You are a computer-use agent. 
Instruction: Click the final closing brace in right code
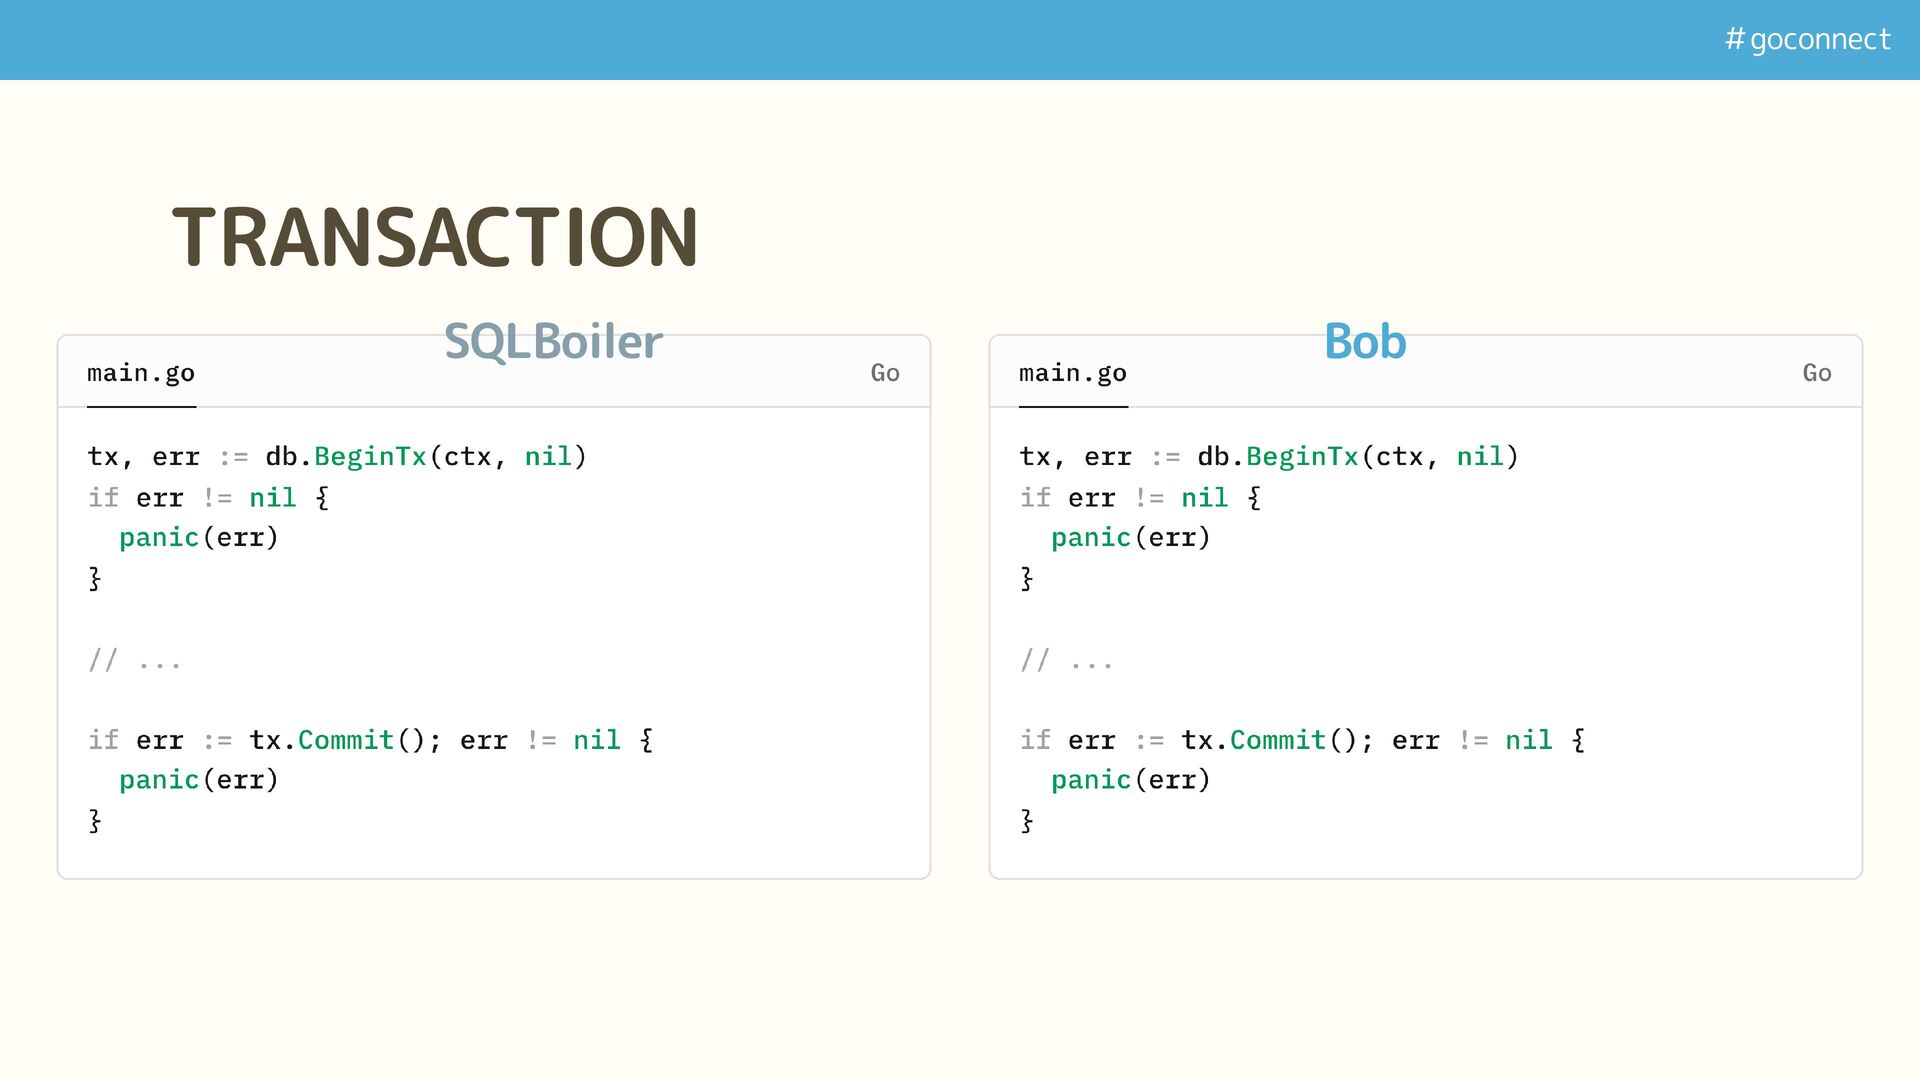1027,821
